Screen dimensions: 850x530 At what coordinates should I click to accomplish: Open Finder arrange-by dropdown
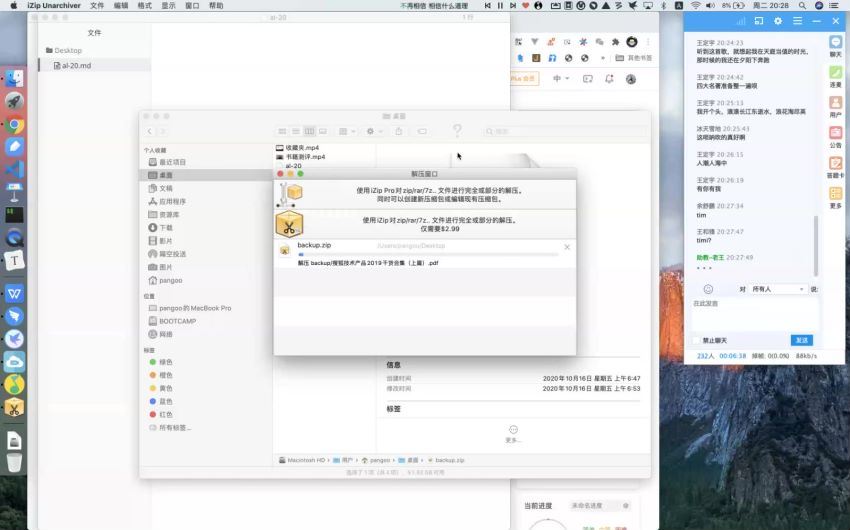346,131
